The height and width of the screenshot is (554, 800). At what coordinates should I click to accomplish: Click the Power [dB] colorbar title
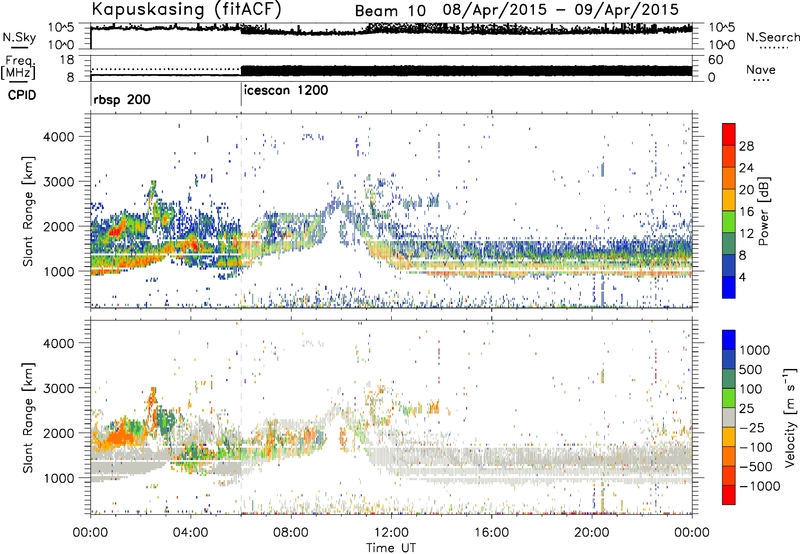coord(764,211)
